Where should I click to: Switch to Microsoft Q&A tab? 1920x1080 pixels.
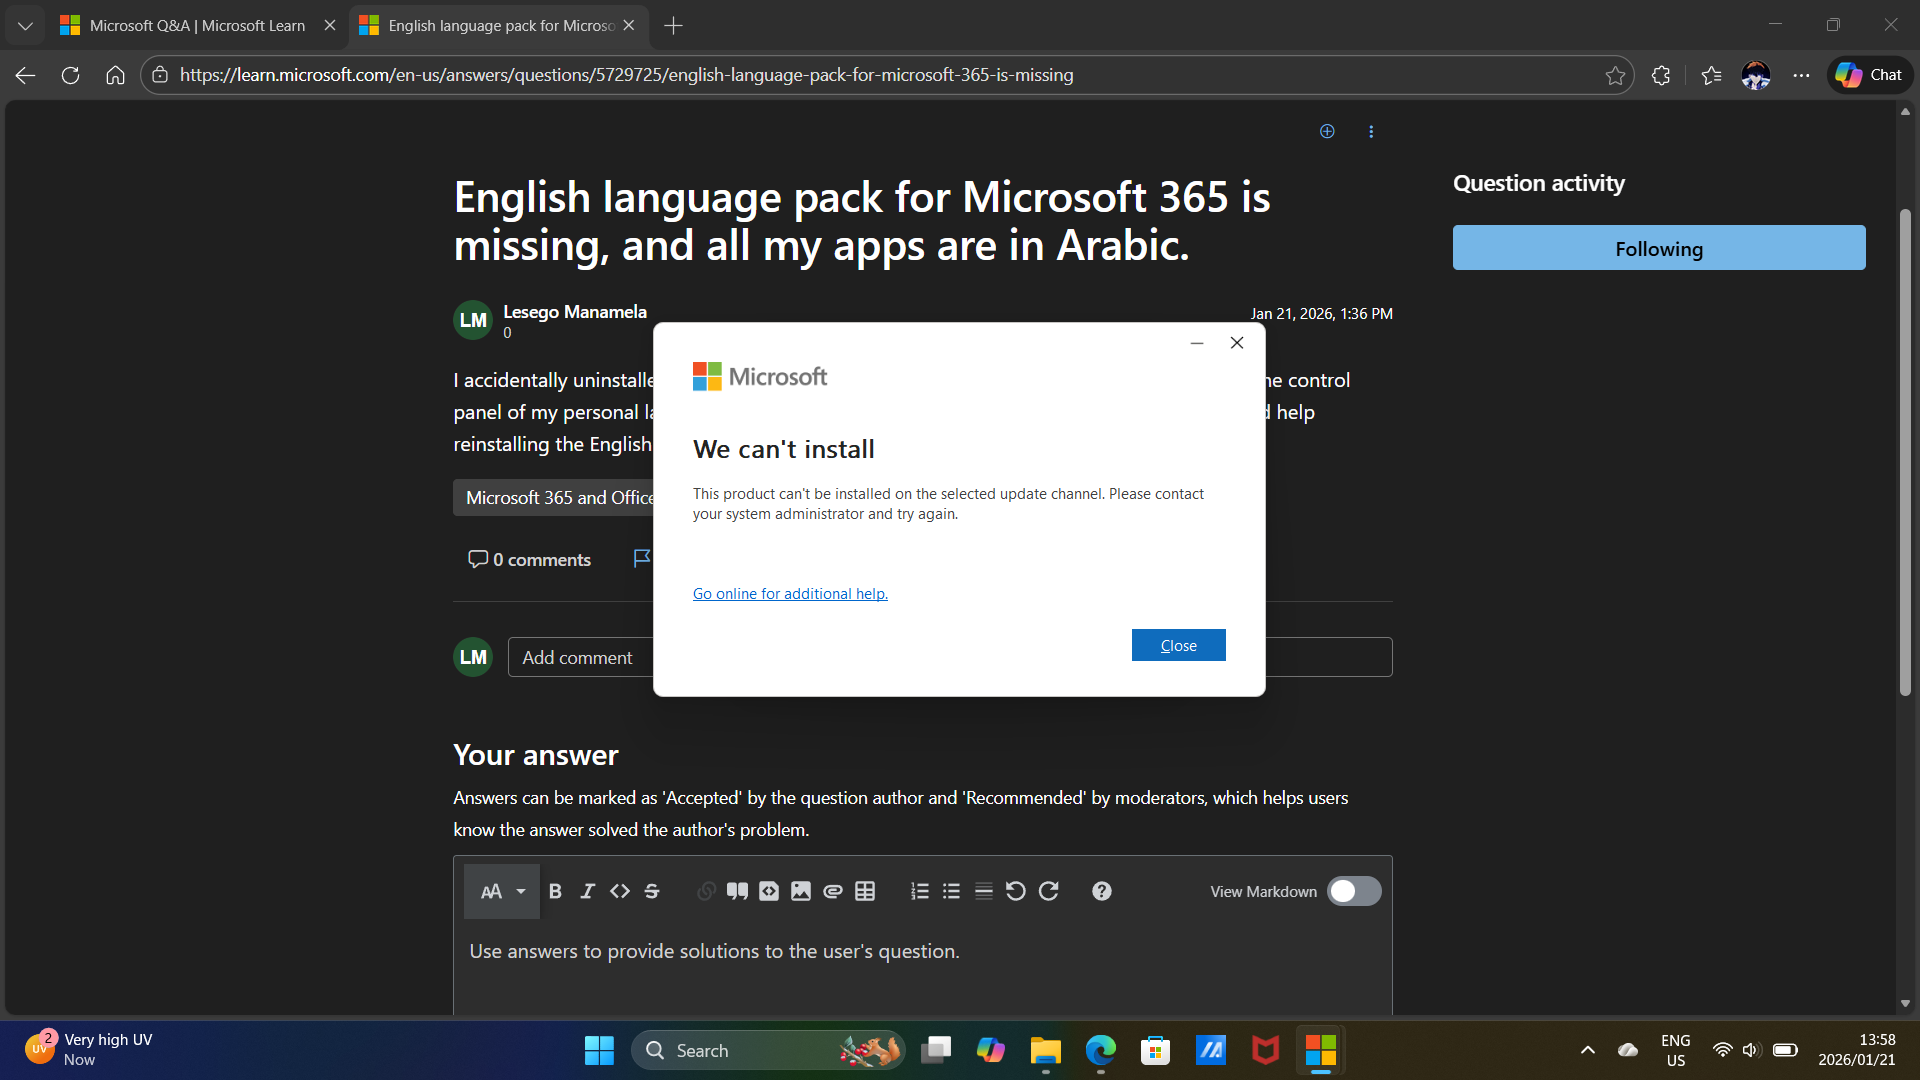point(197,25)
